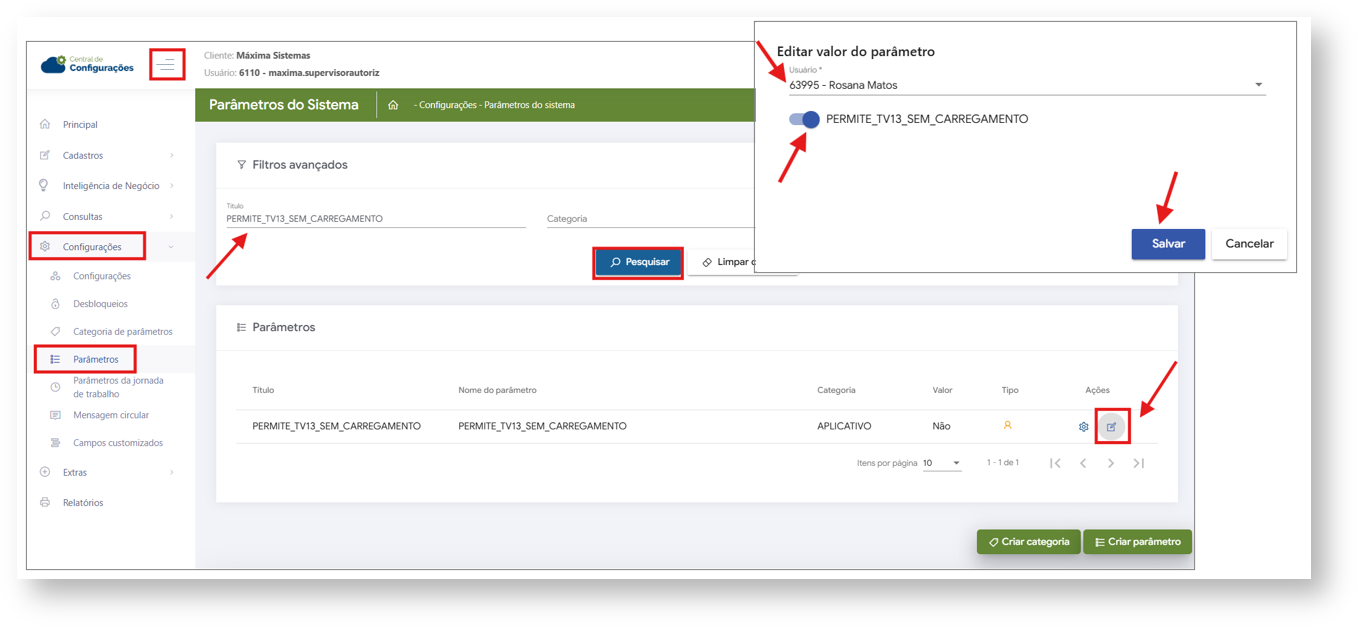Click the Filtros avançados funnel icon
The height and width of the screenshot is (627, 1359).
pyautogui.click(x=241, y=165)
